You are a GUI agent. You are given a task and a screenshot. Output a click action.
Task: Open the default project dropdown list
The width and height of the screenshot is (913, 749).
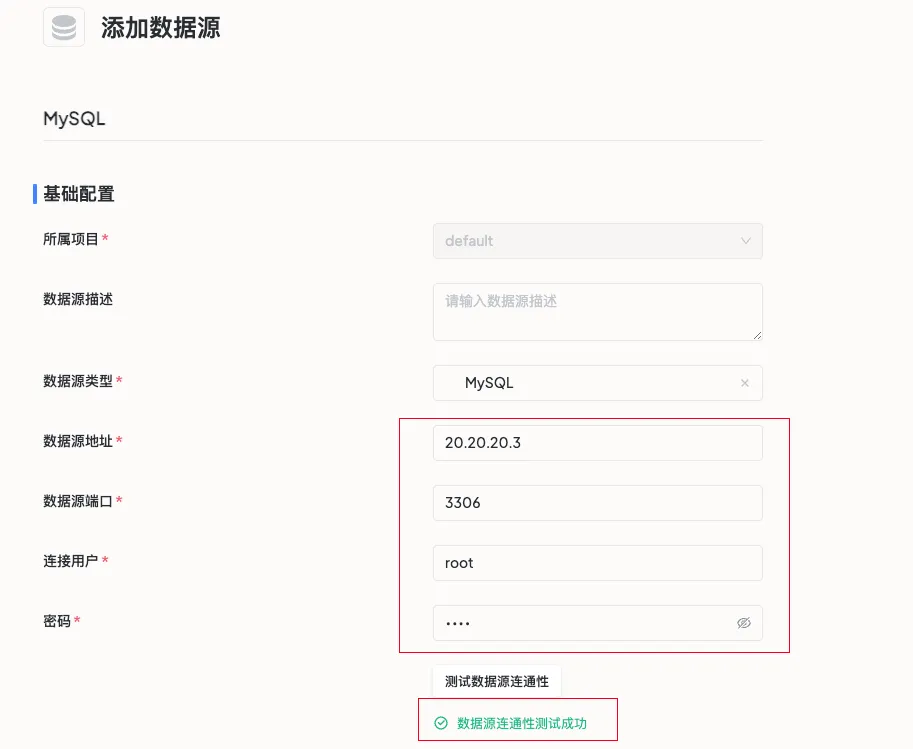[x=597, y=241]
